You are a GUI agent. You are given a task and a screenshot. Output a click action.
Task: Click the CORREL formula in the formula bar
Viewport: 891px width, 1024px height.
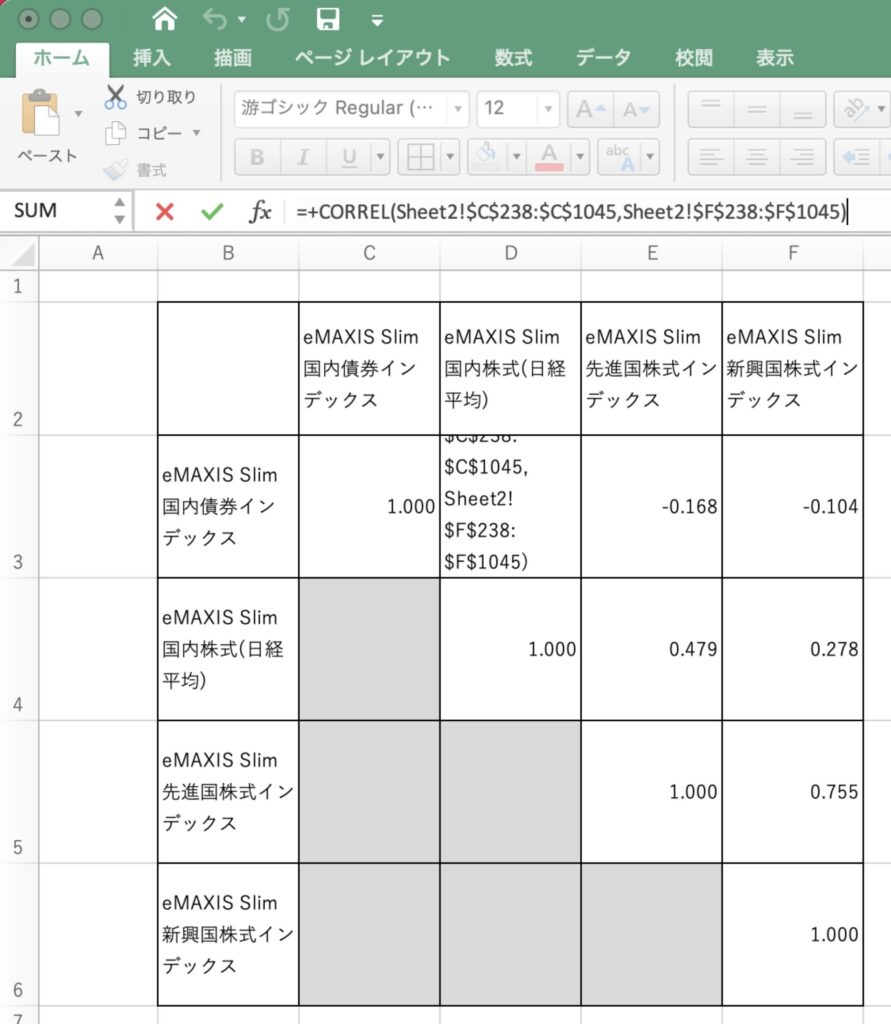(571, 211)
